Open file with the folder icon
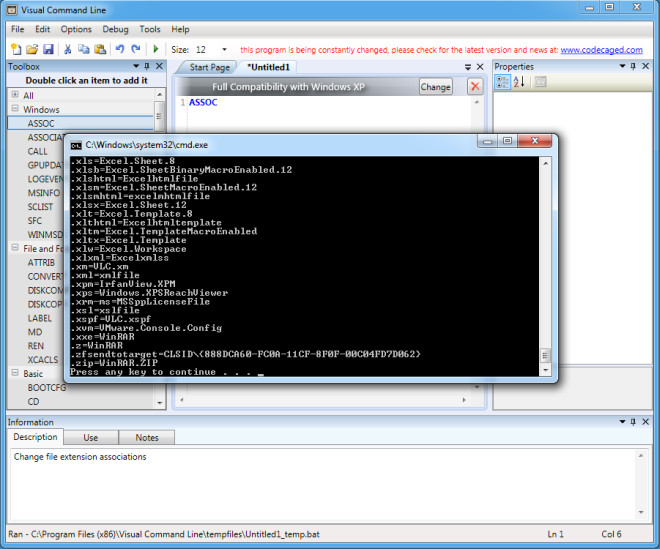660x549 pixels. tap(32, 49)
